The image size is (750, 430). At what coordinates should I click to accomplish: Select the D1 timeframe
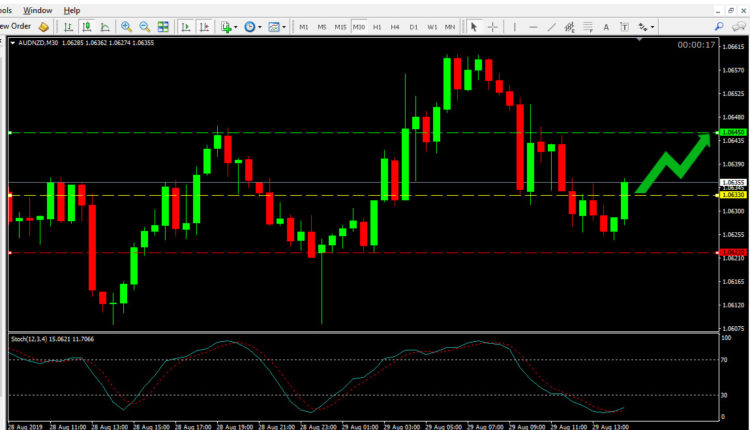tap(414, 27)
